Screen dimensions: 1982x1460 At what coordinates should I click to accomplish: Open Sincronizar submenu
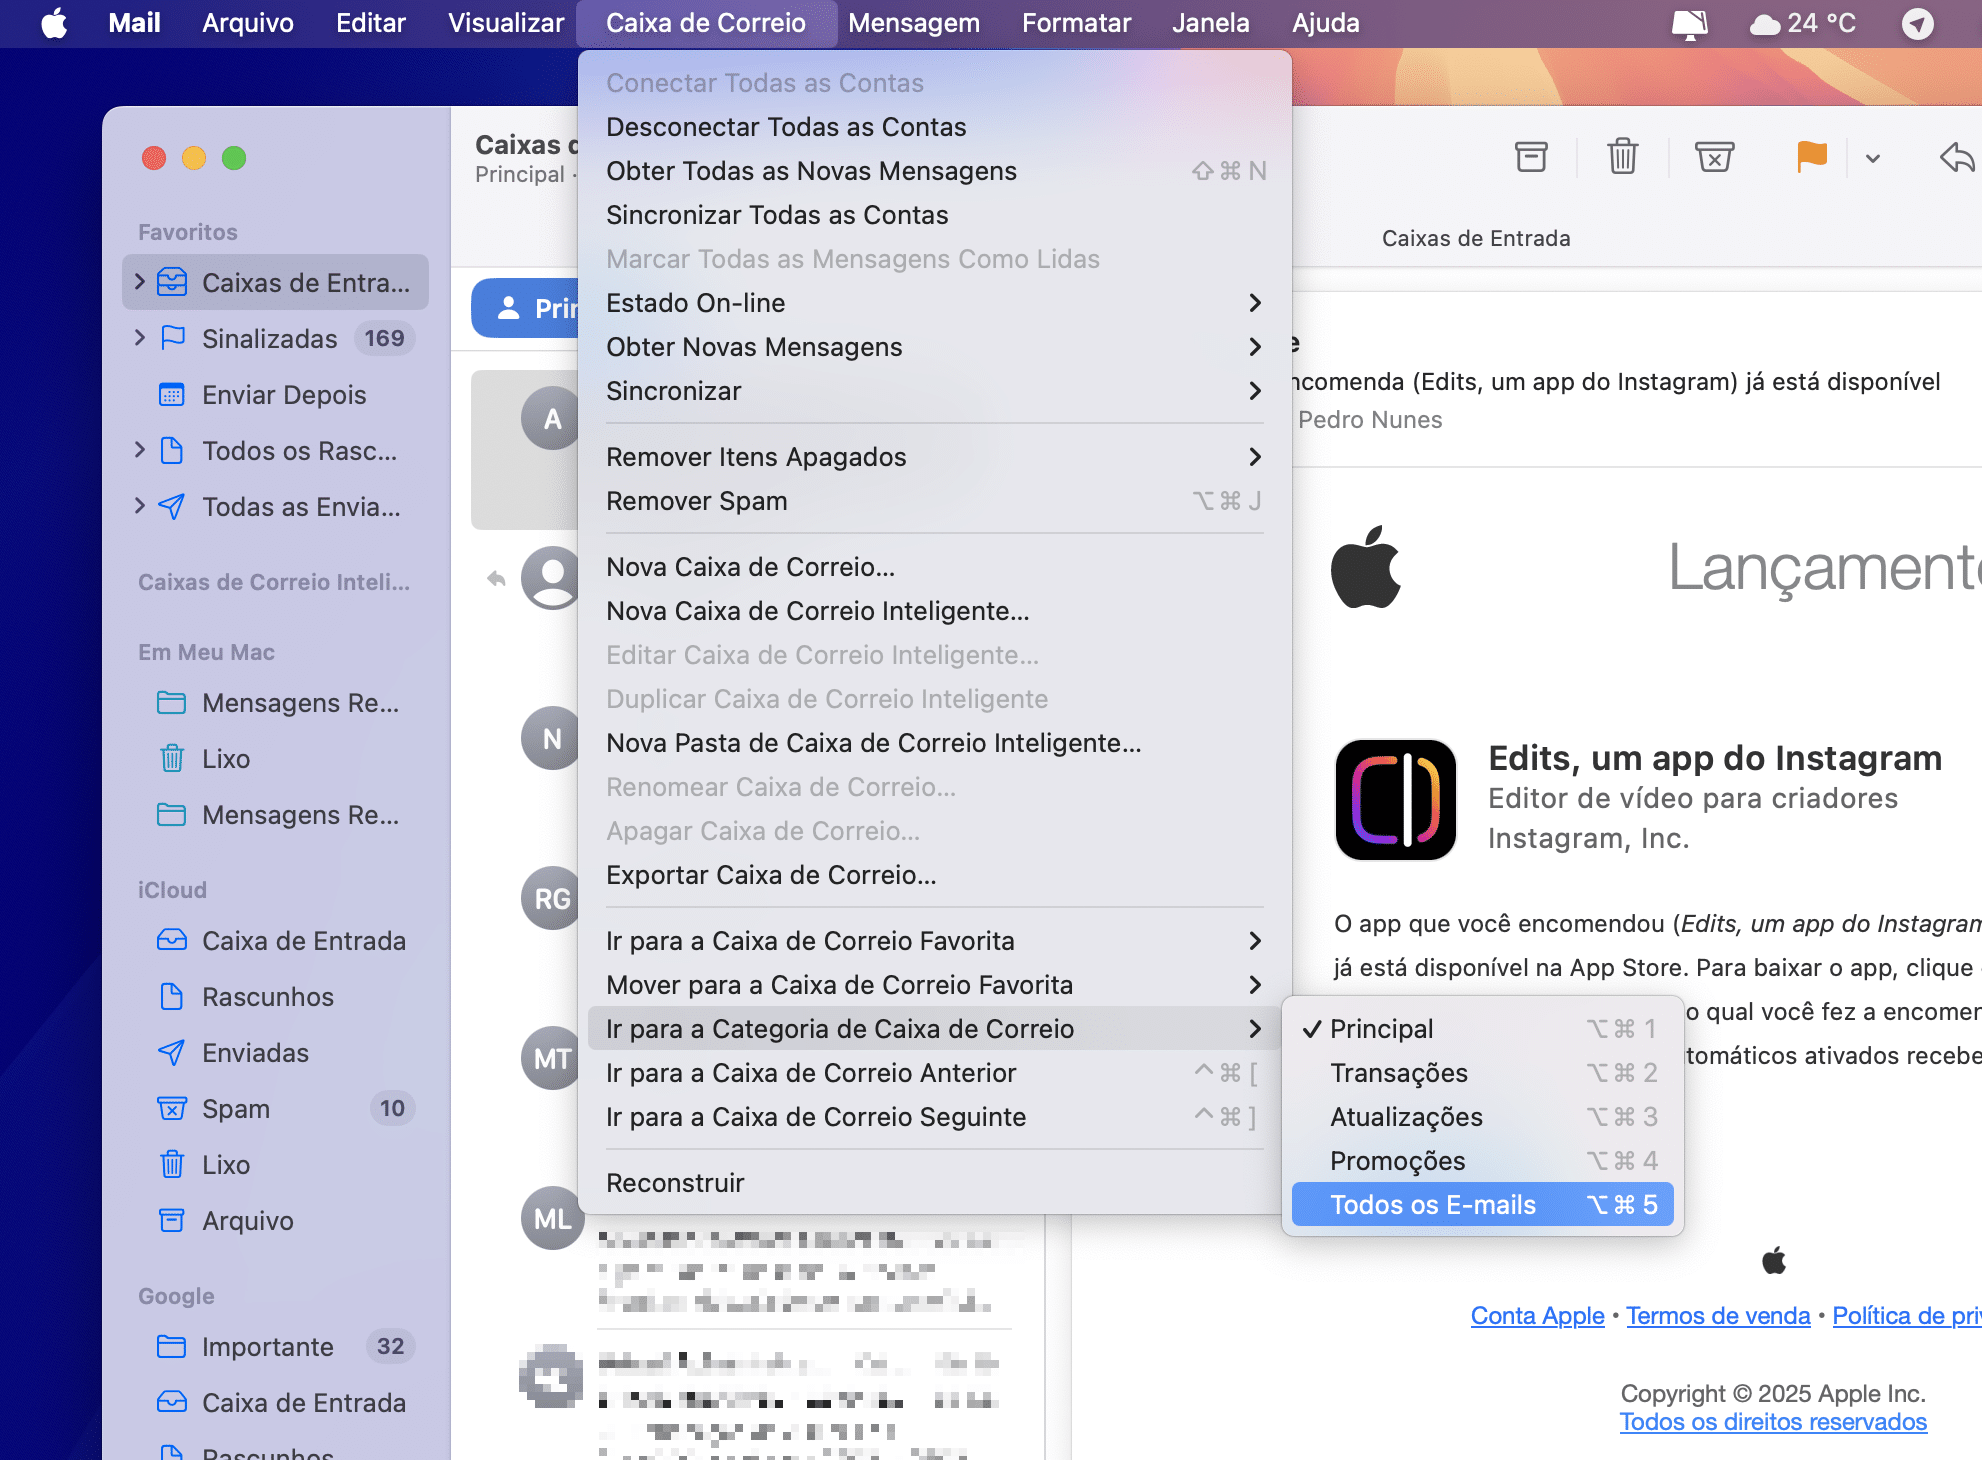point(934,391)
